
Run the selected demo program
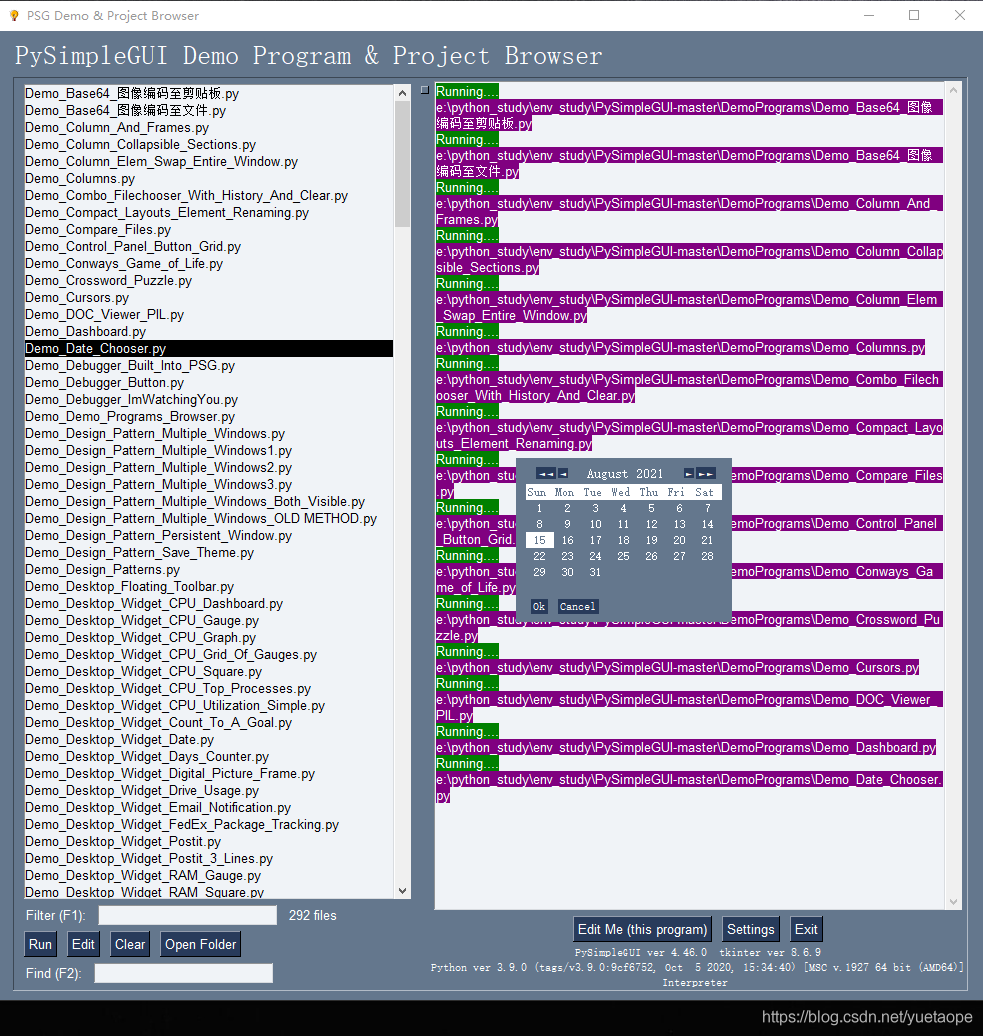click(x=40, y=944)
